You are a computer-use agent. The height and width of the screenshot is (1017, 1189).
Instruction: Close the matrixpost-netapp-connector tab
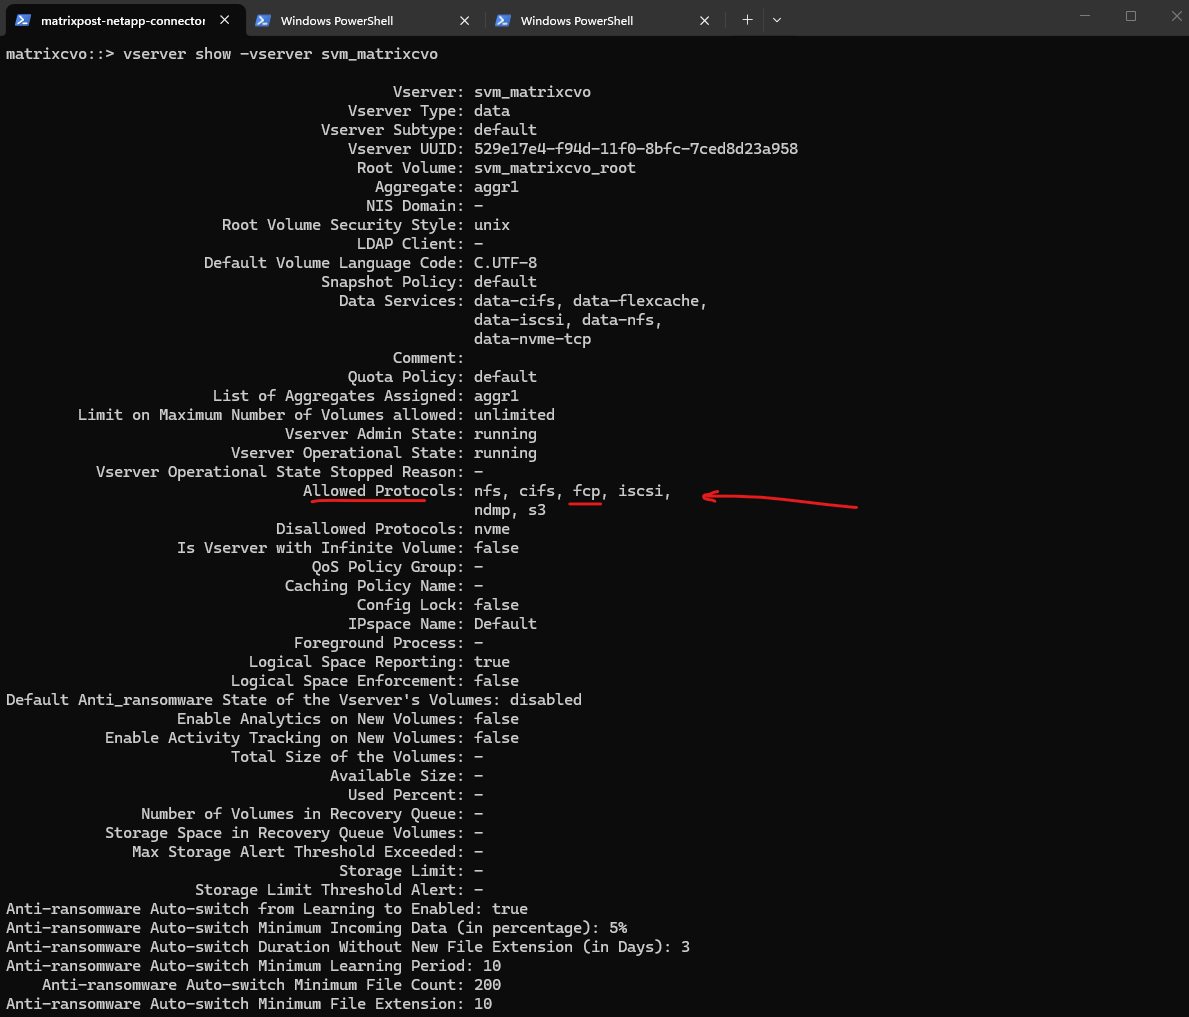(225, 20)
